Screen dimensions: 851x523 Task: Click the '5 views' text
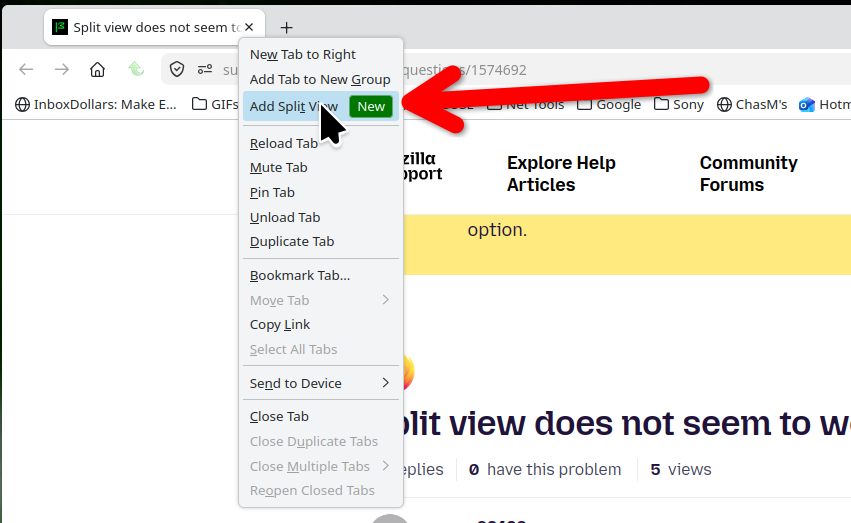click(x=681, y=469)
